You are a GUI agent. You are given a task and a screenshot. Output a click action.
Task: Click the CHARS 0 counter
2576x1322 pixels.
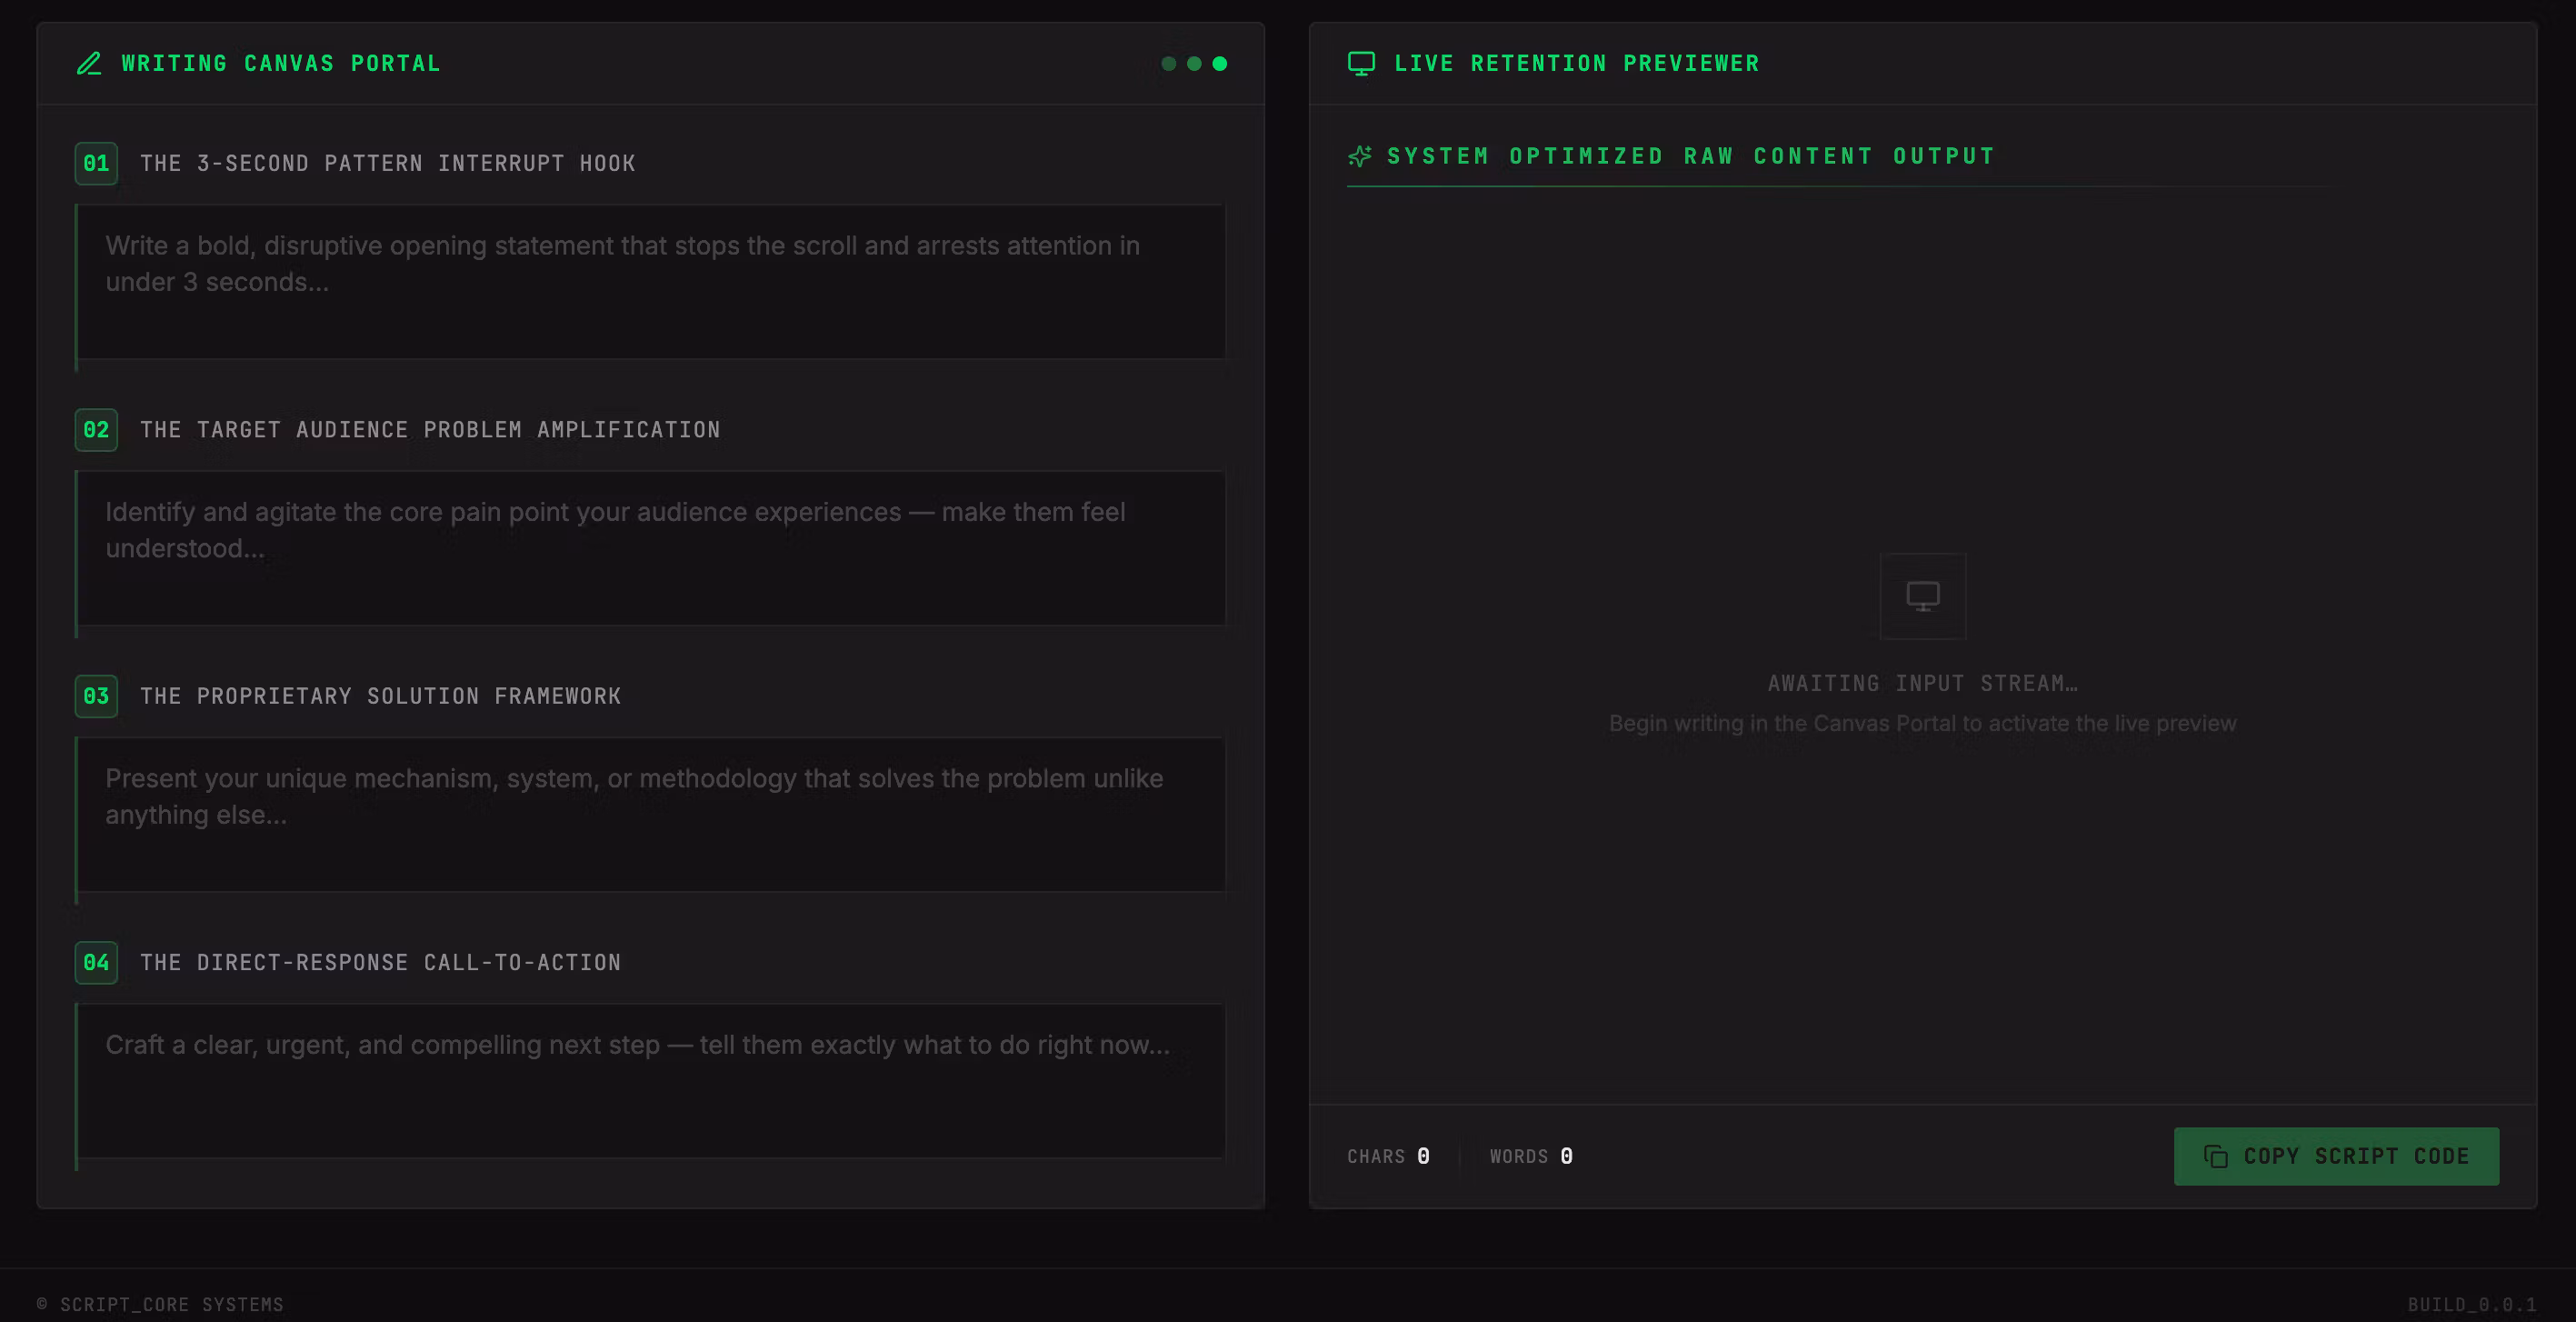tap(1388, 1156)
